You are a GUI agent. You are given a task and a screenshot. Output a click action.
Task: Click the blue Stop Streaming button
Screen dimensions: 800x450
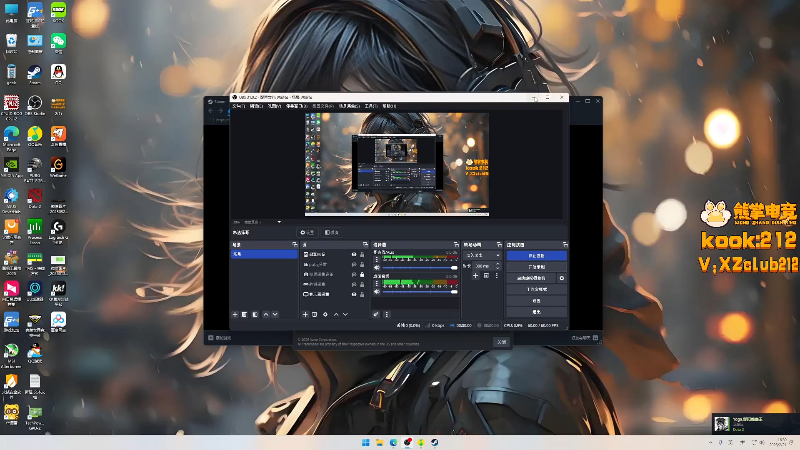tap(536, 256)
